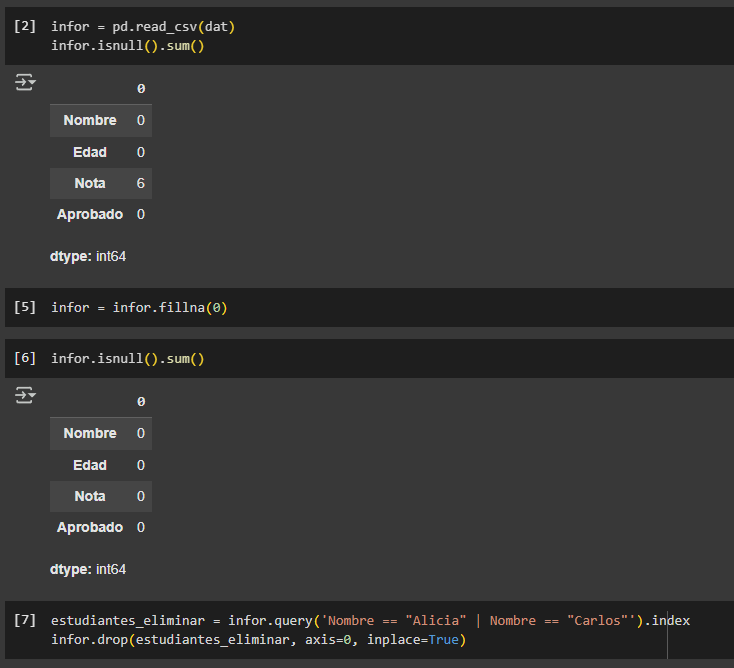Click the Edad row label in second output
This screenshot has width=734, height=668.
coord(90,465)
